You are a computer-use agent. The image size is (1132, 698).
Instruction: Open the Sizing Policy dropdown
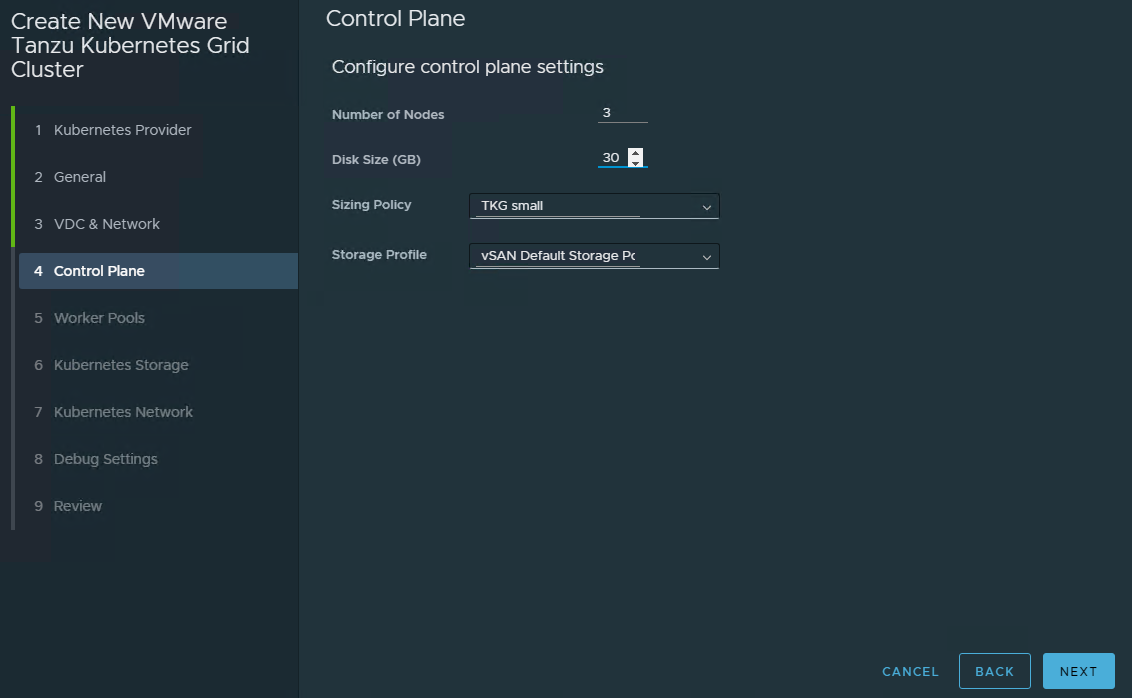point(594,206)
